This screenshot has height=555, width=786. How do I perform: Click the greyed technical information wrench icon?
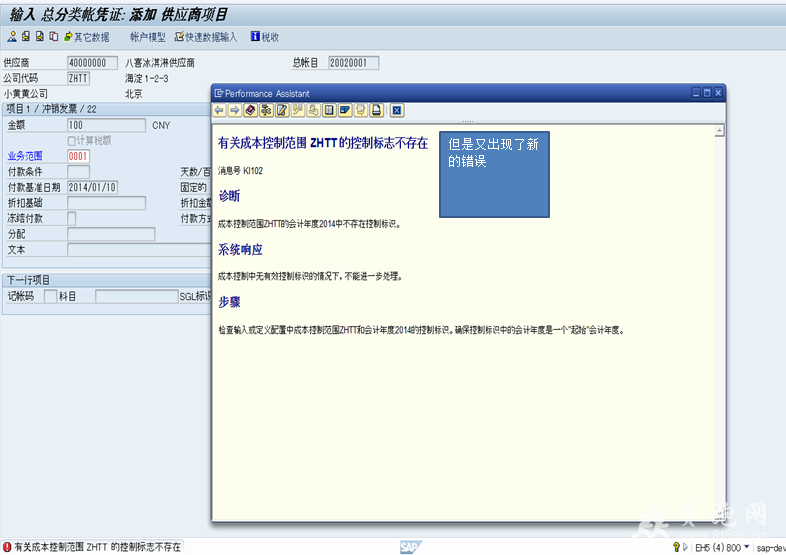click(298, 110)
